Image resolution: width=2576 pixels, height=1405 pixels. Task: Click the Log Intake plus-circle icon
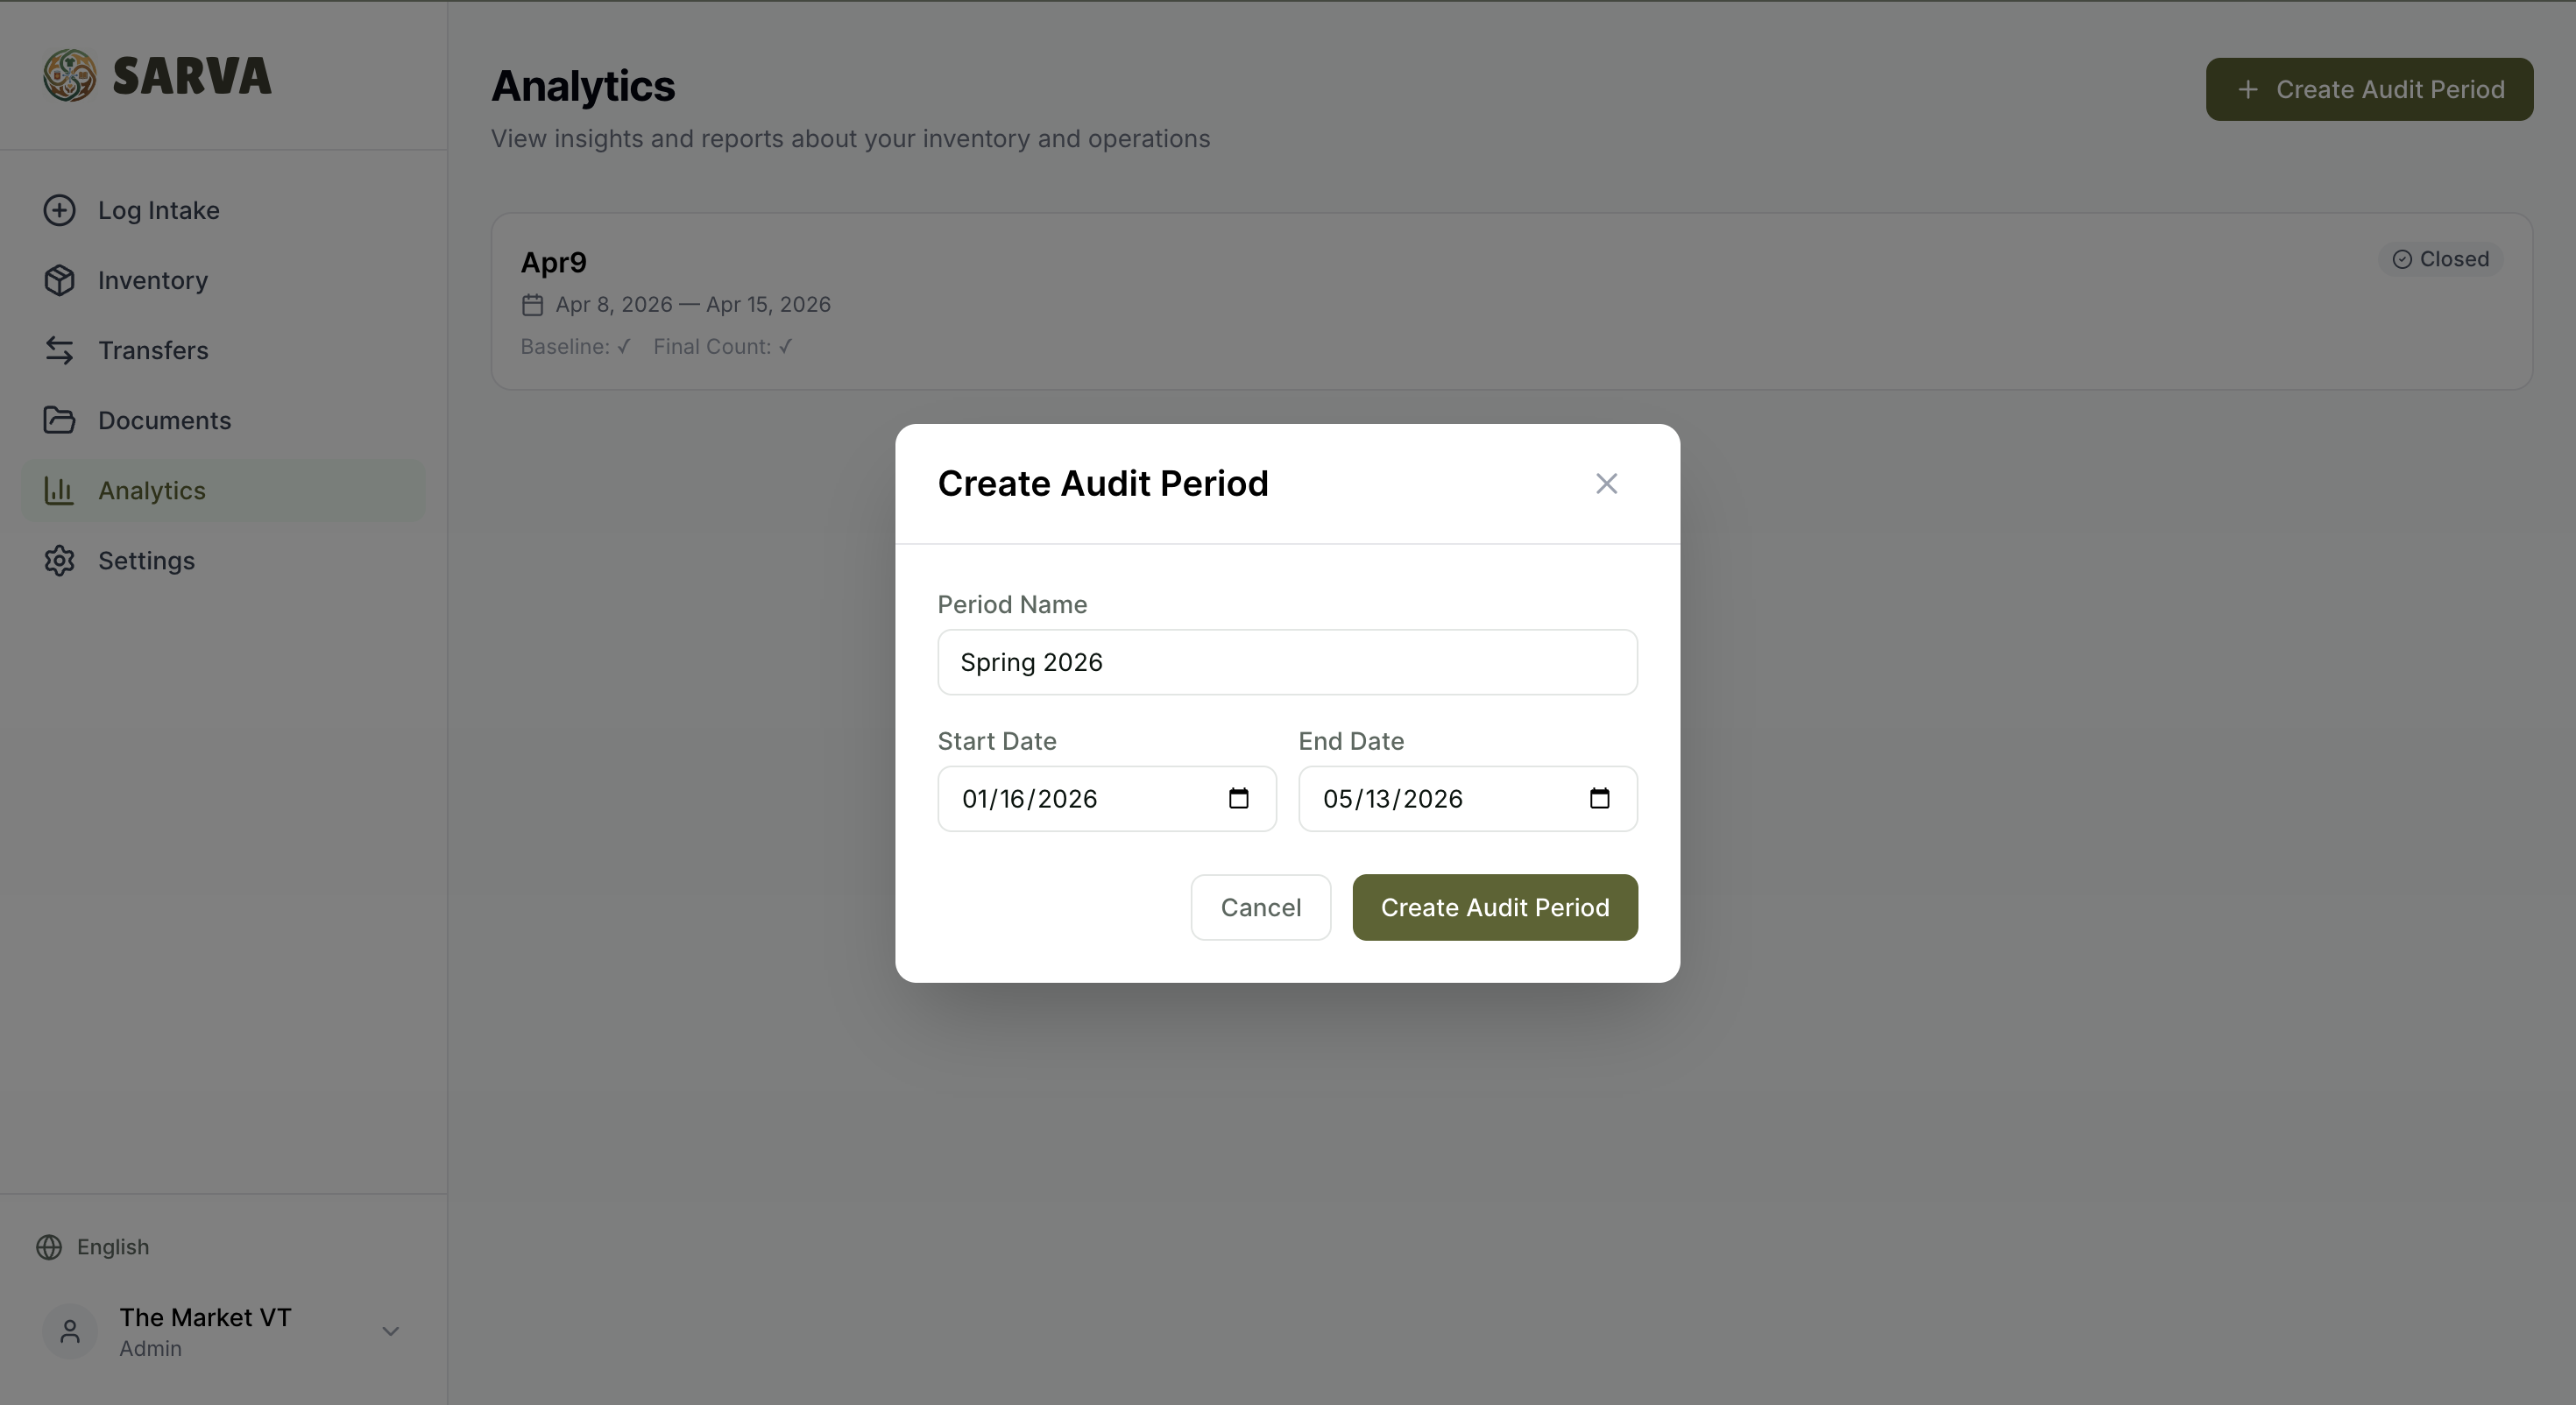(x=59, y=210)
